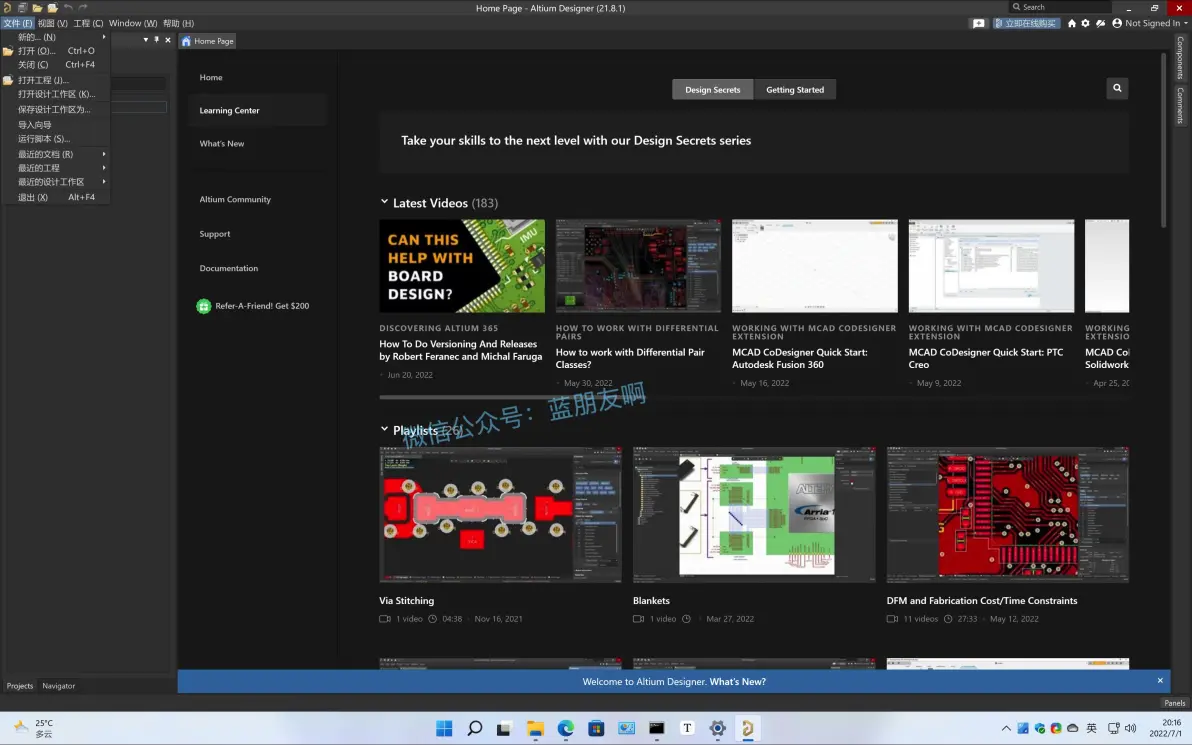Open the Windows Start menu
Image resolution: width=1192 pixels, height=745 pixels.
(x=444, y=728)
